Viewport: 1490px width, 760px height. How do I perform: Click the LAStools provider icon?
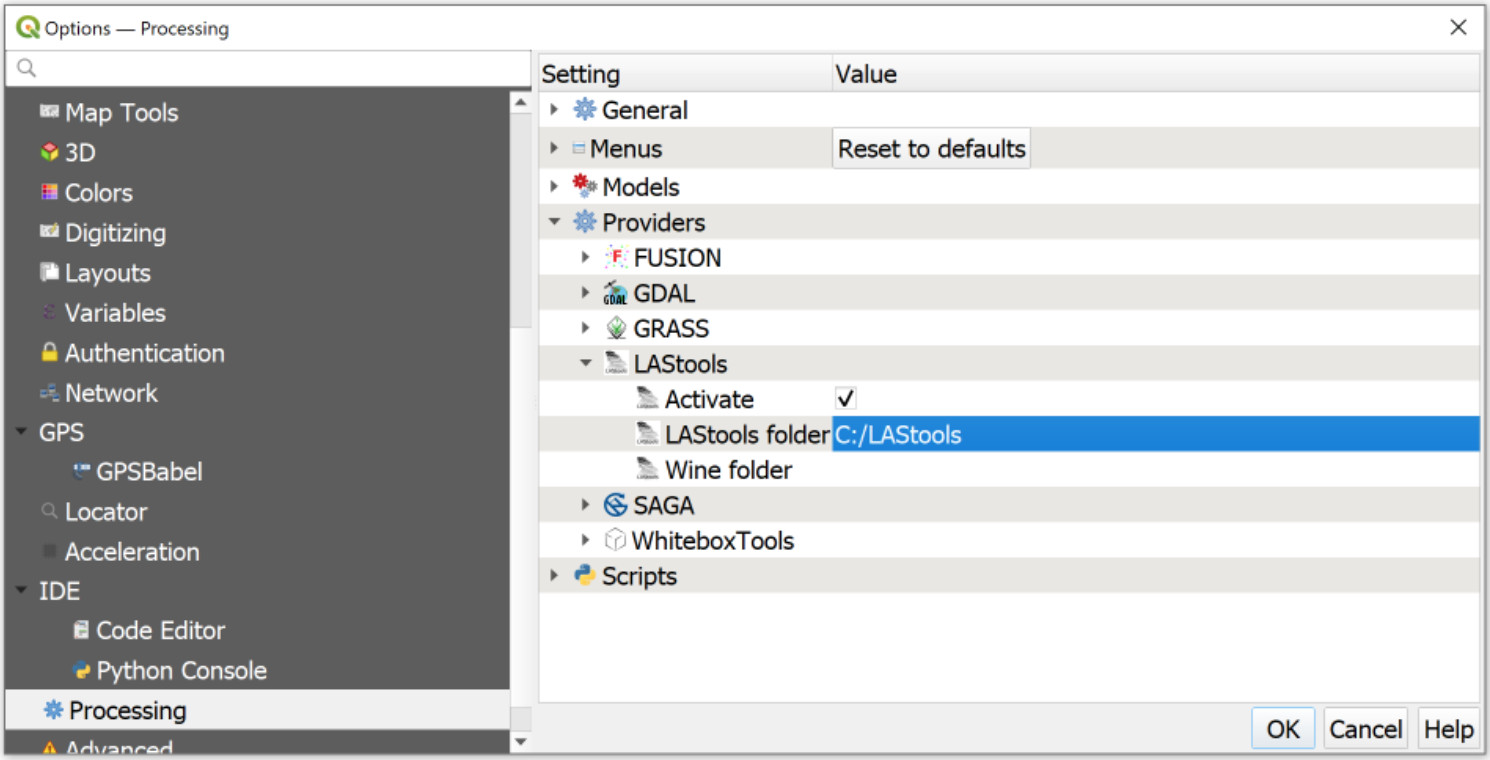[x=616, y=364]
